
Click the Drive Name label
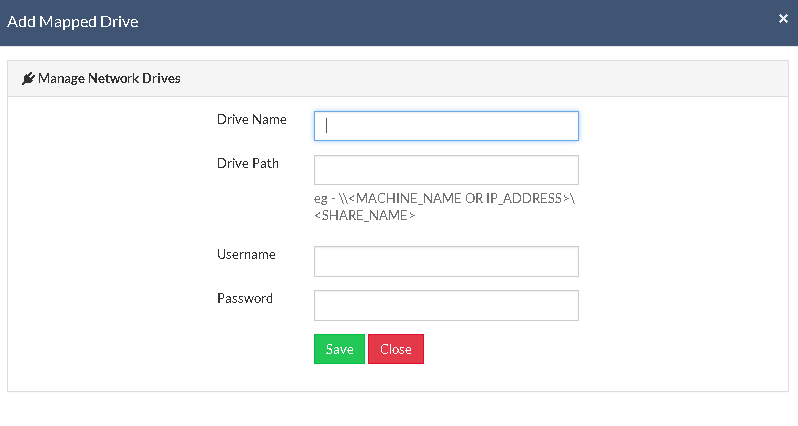coord(252,119)
